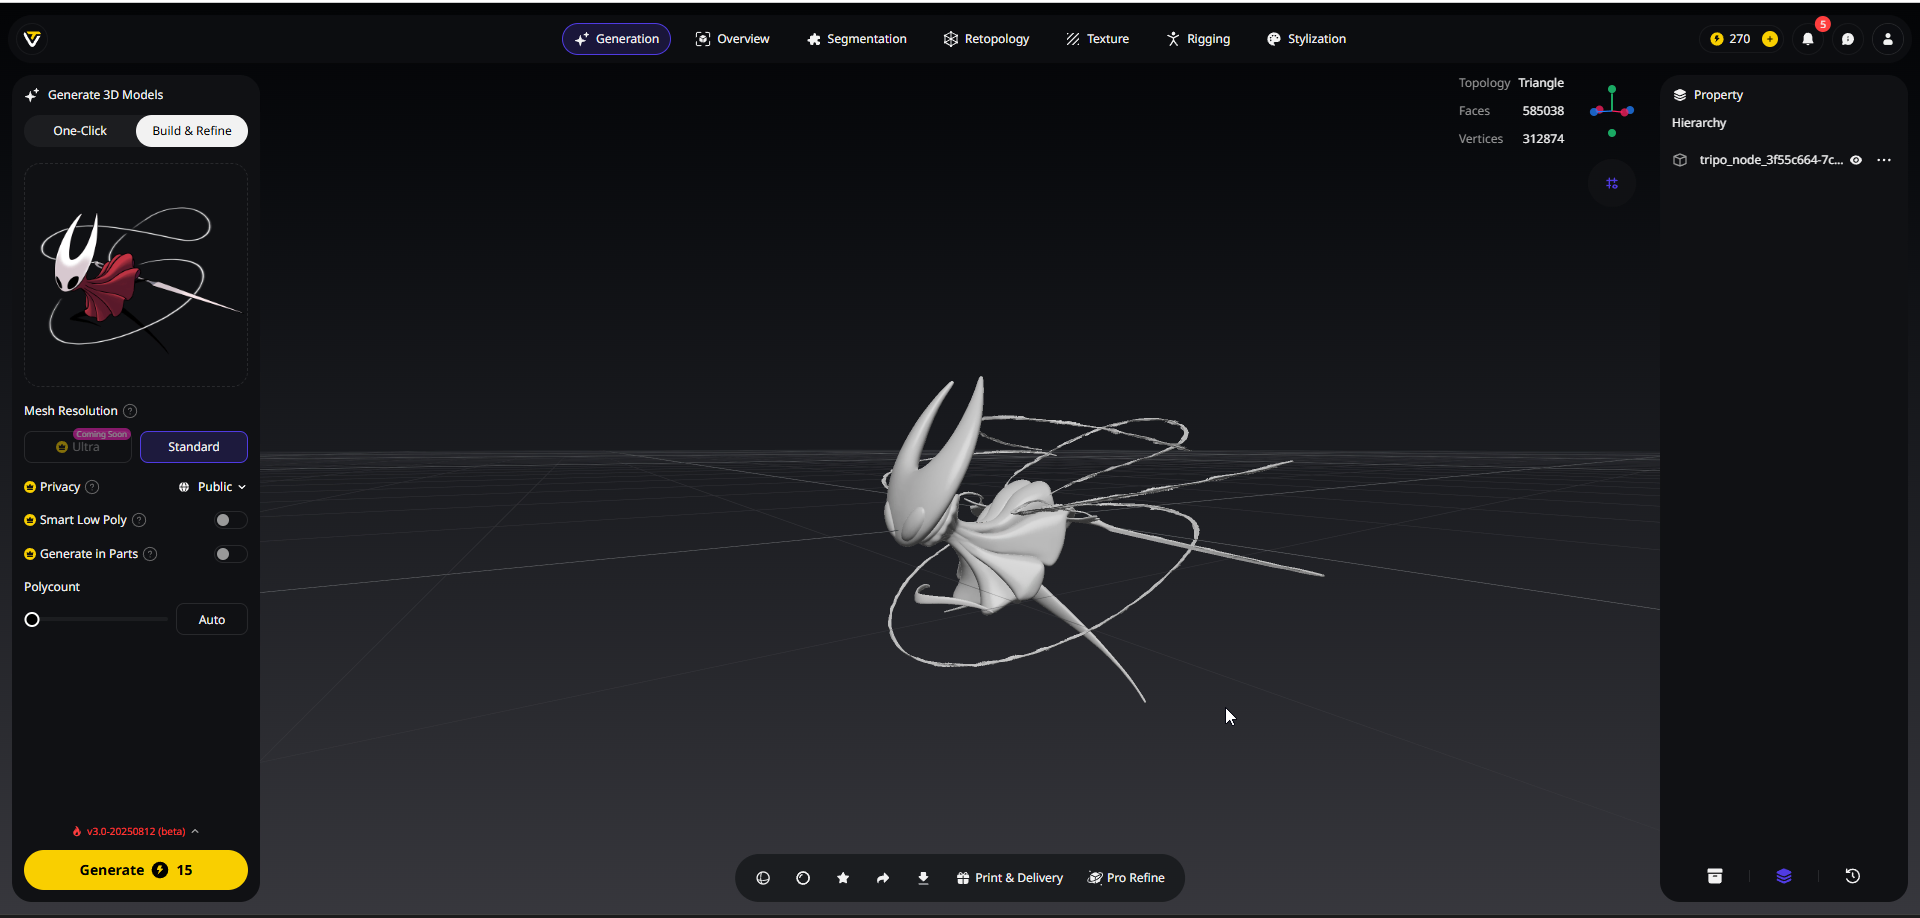The image size is (1920, 918).
Task: Open the chat messages icon
Action: click(1848, 39)
